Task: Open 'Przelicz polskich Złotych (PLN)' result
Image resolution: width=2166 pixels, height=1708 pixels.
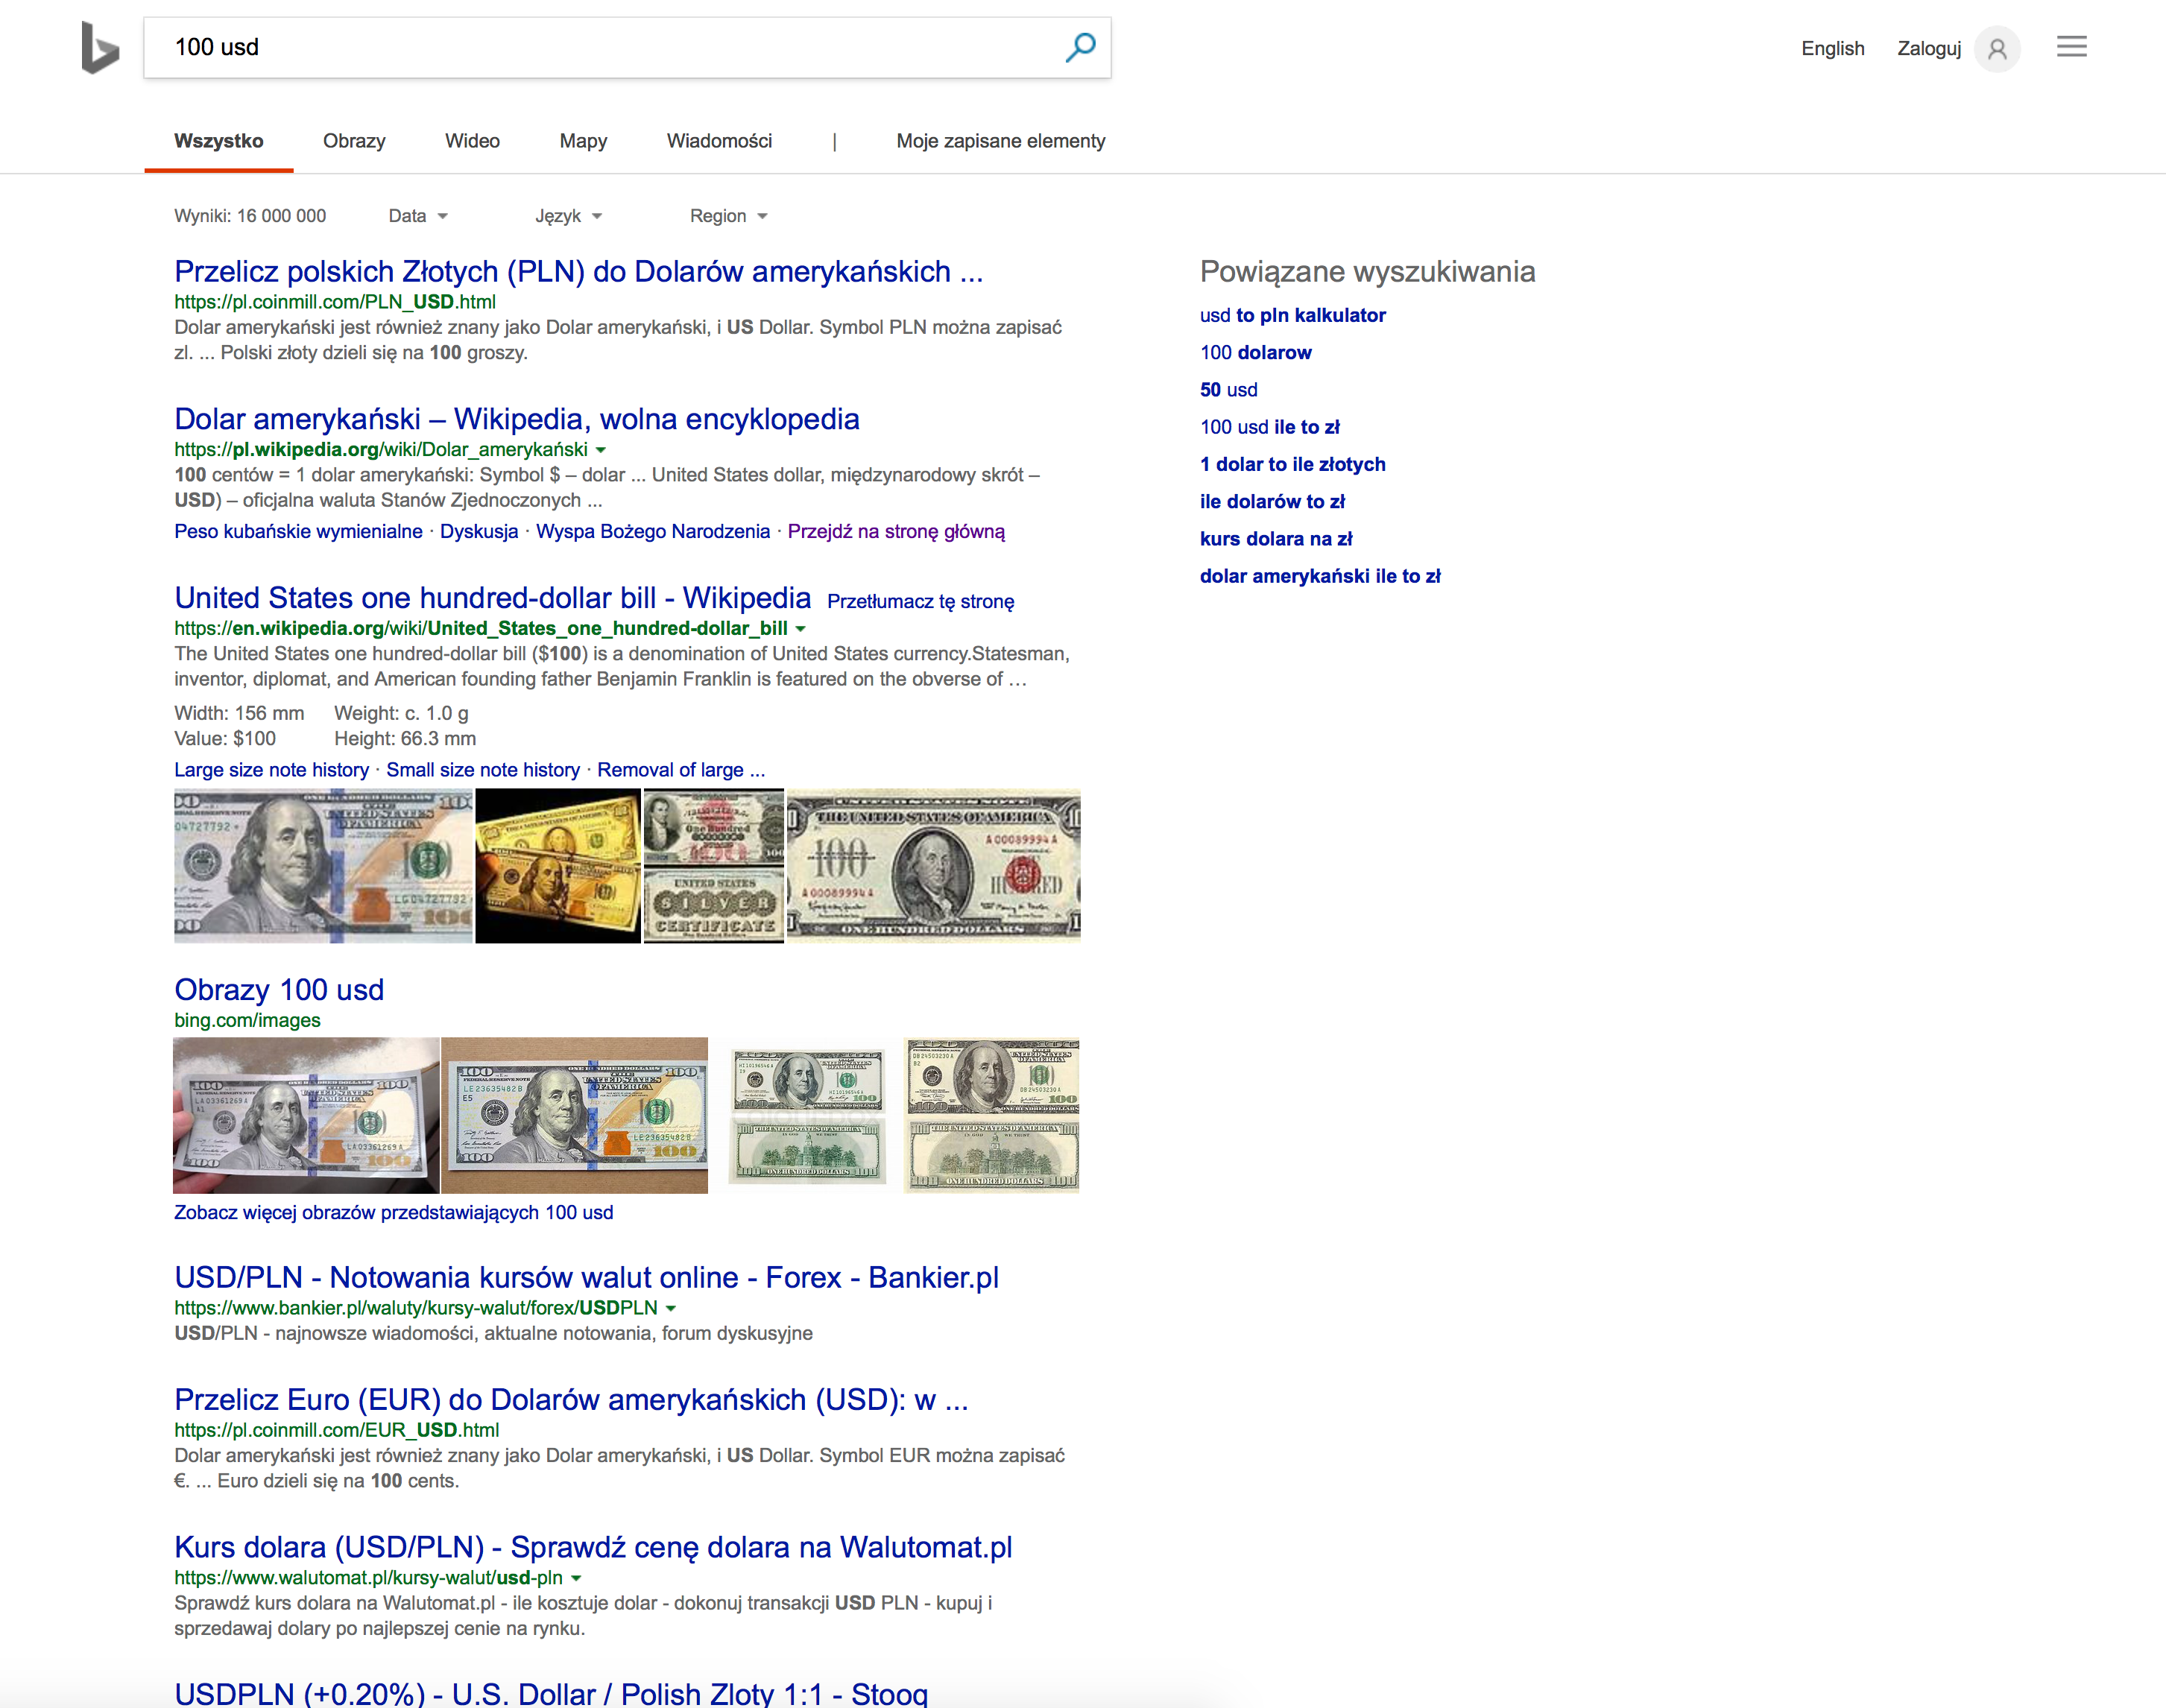Action: coord(578,272)
